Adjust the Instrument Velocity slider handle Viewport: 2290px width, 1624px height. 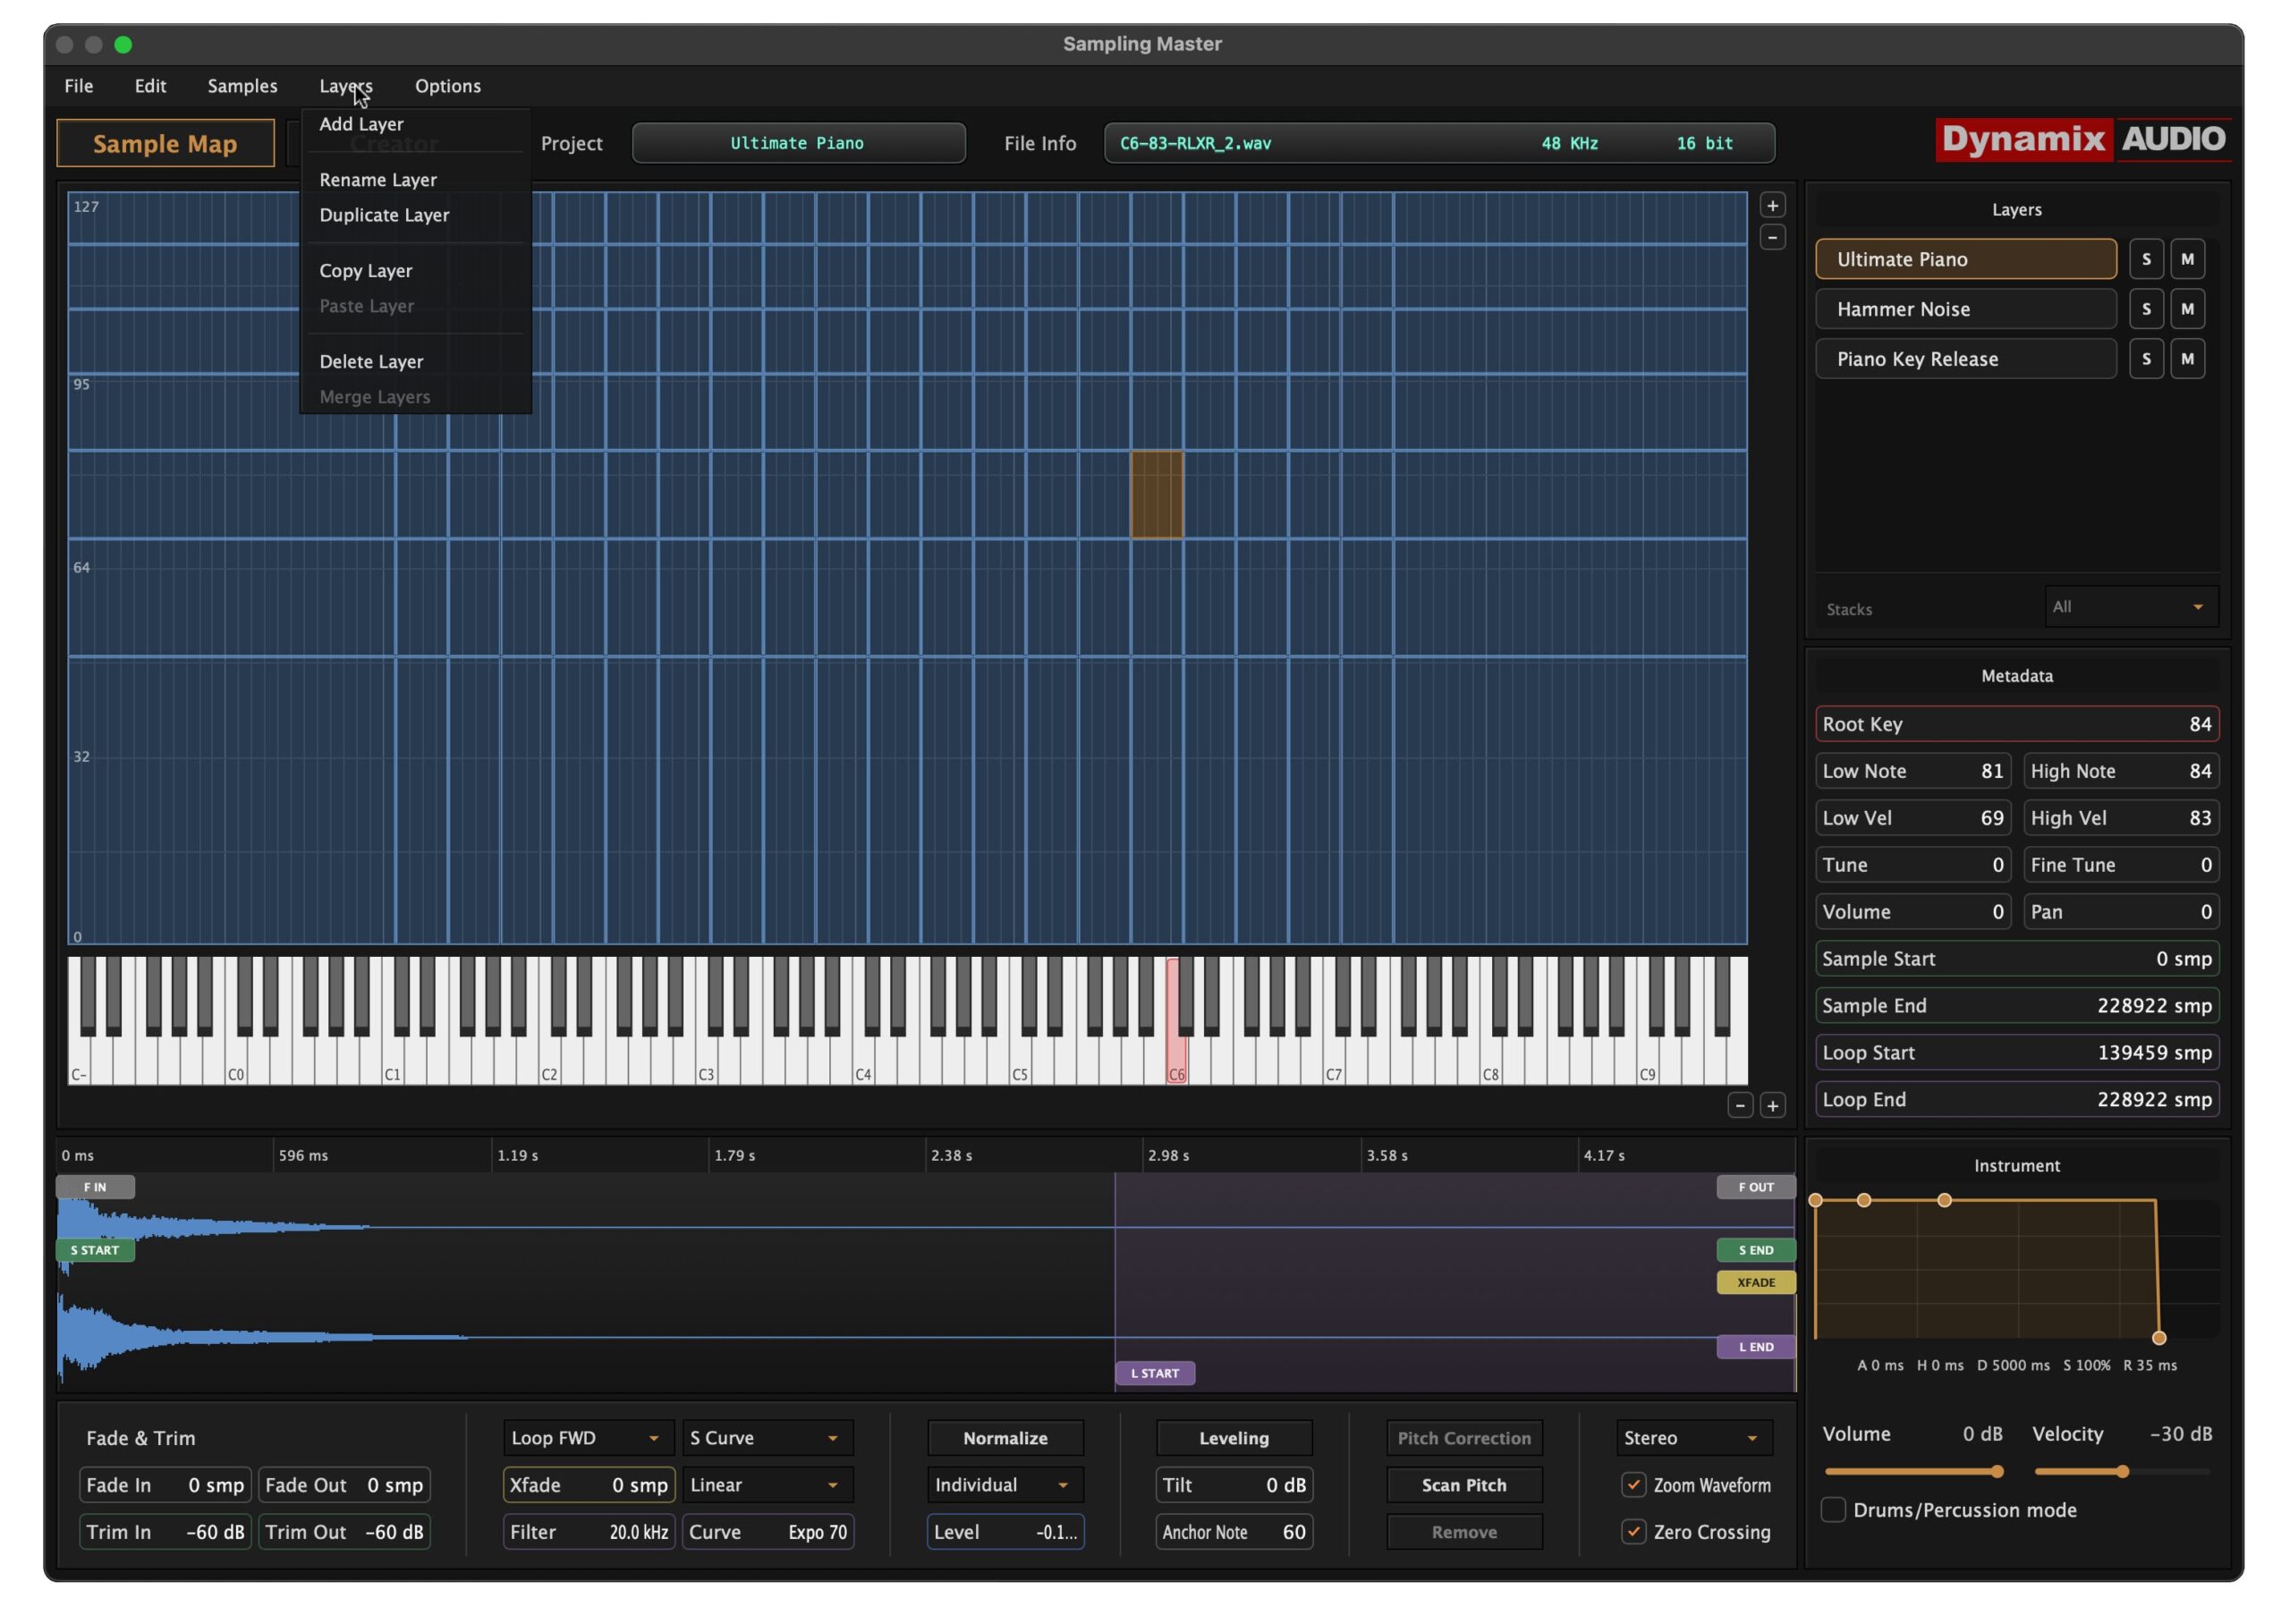[x=2122, y=1472]
